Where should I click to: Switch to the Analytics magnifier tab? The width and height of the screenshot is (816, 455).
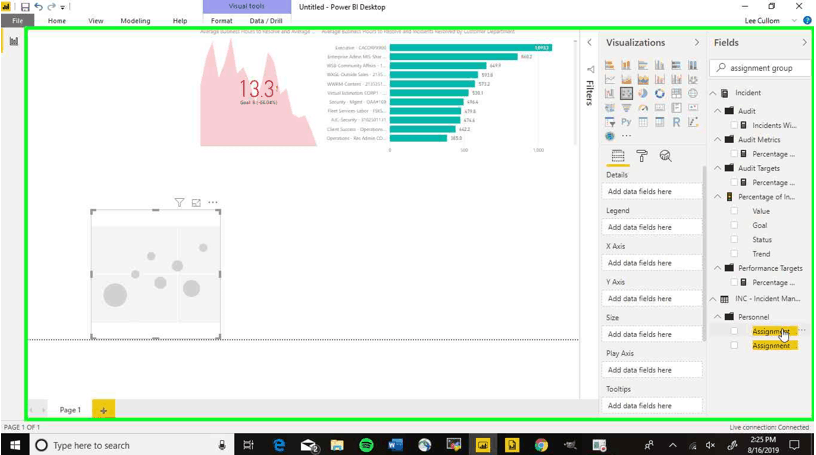[666, 156]
